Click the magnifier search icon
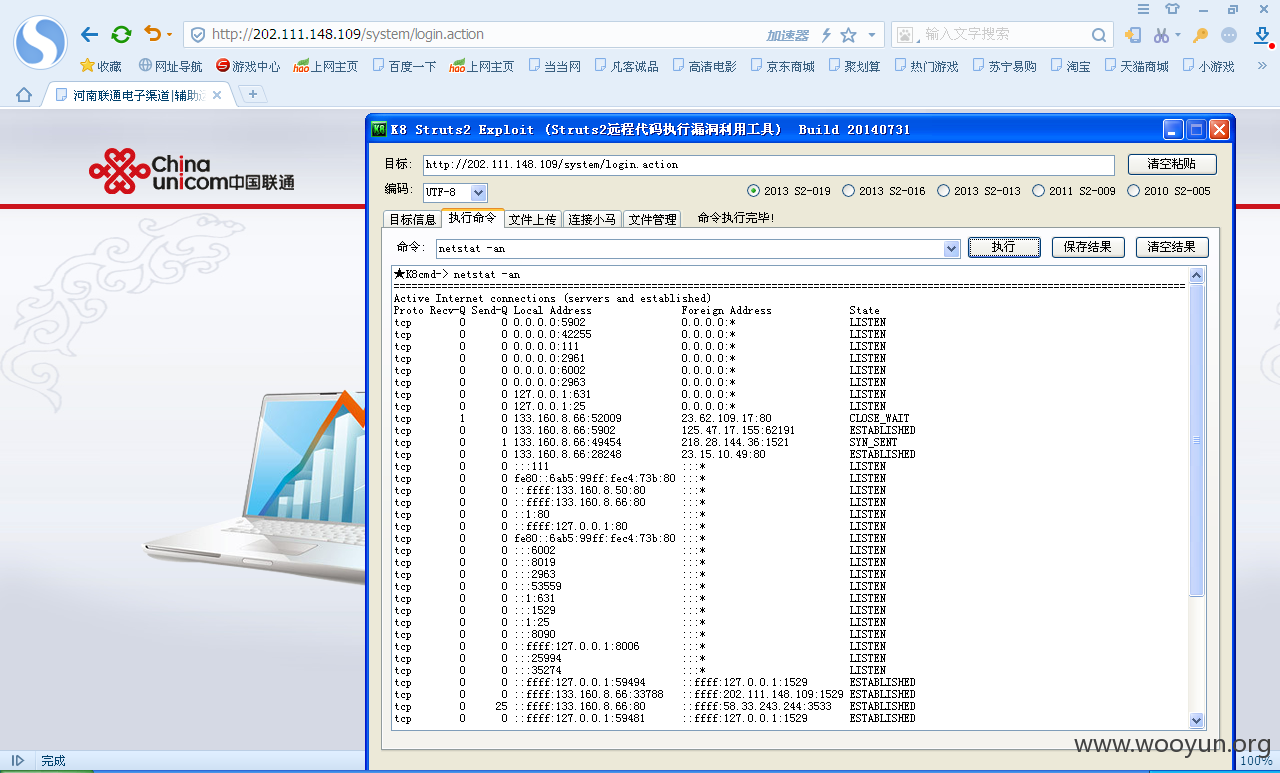Screen dimensions: 1280x773 tap(1099, 35)
